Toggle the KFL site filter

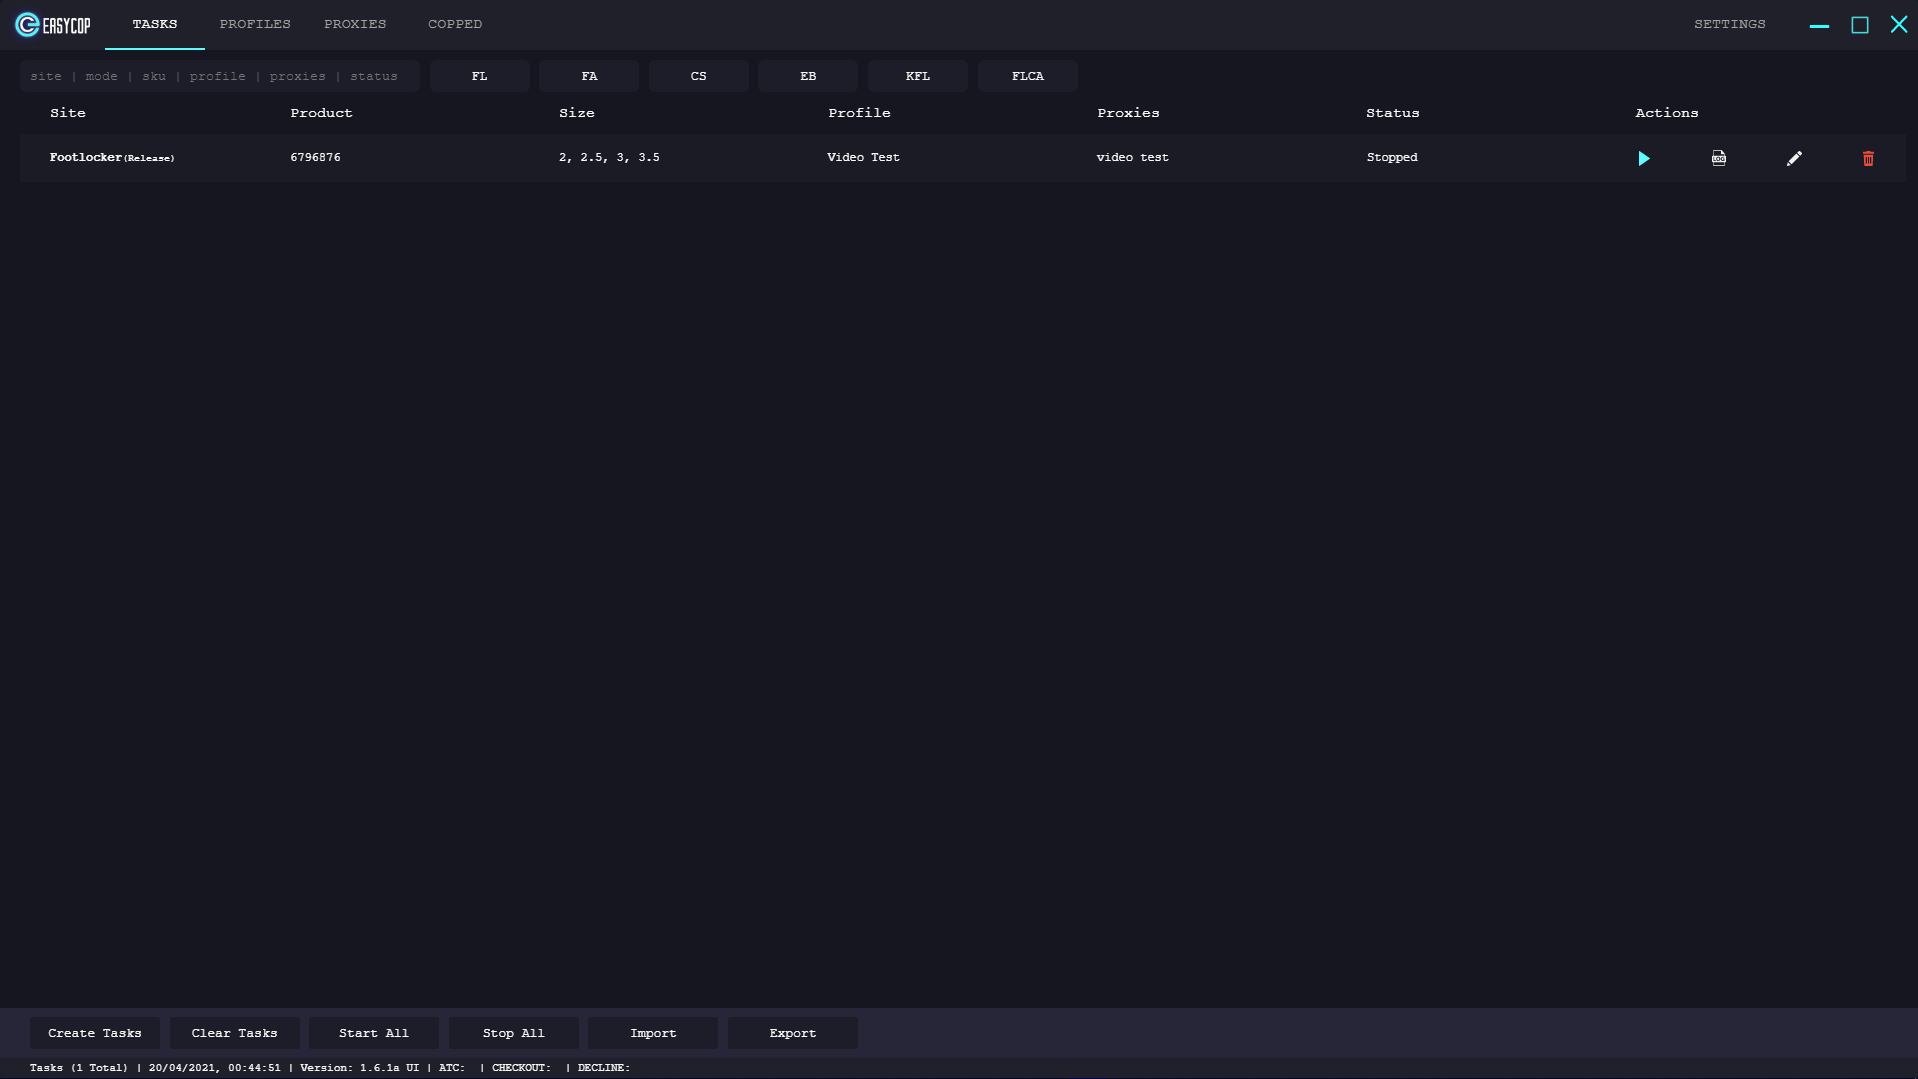point(917,76)
